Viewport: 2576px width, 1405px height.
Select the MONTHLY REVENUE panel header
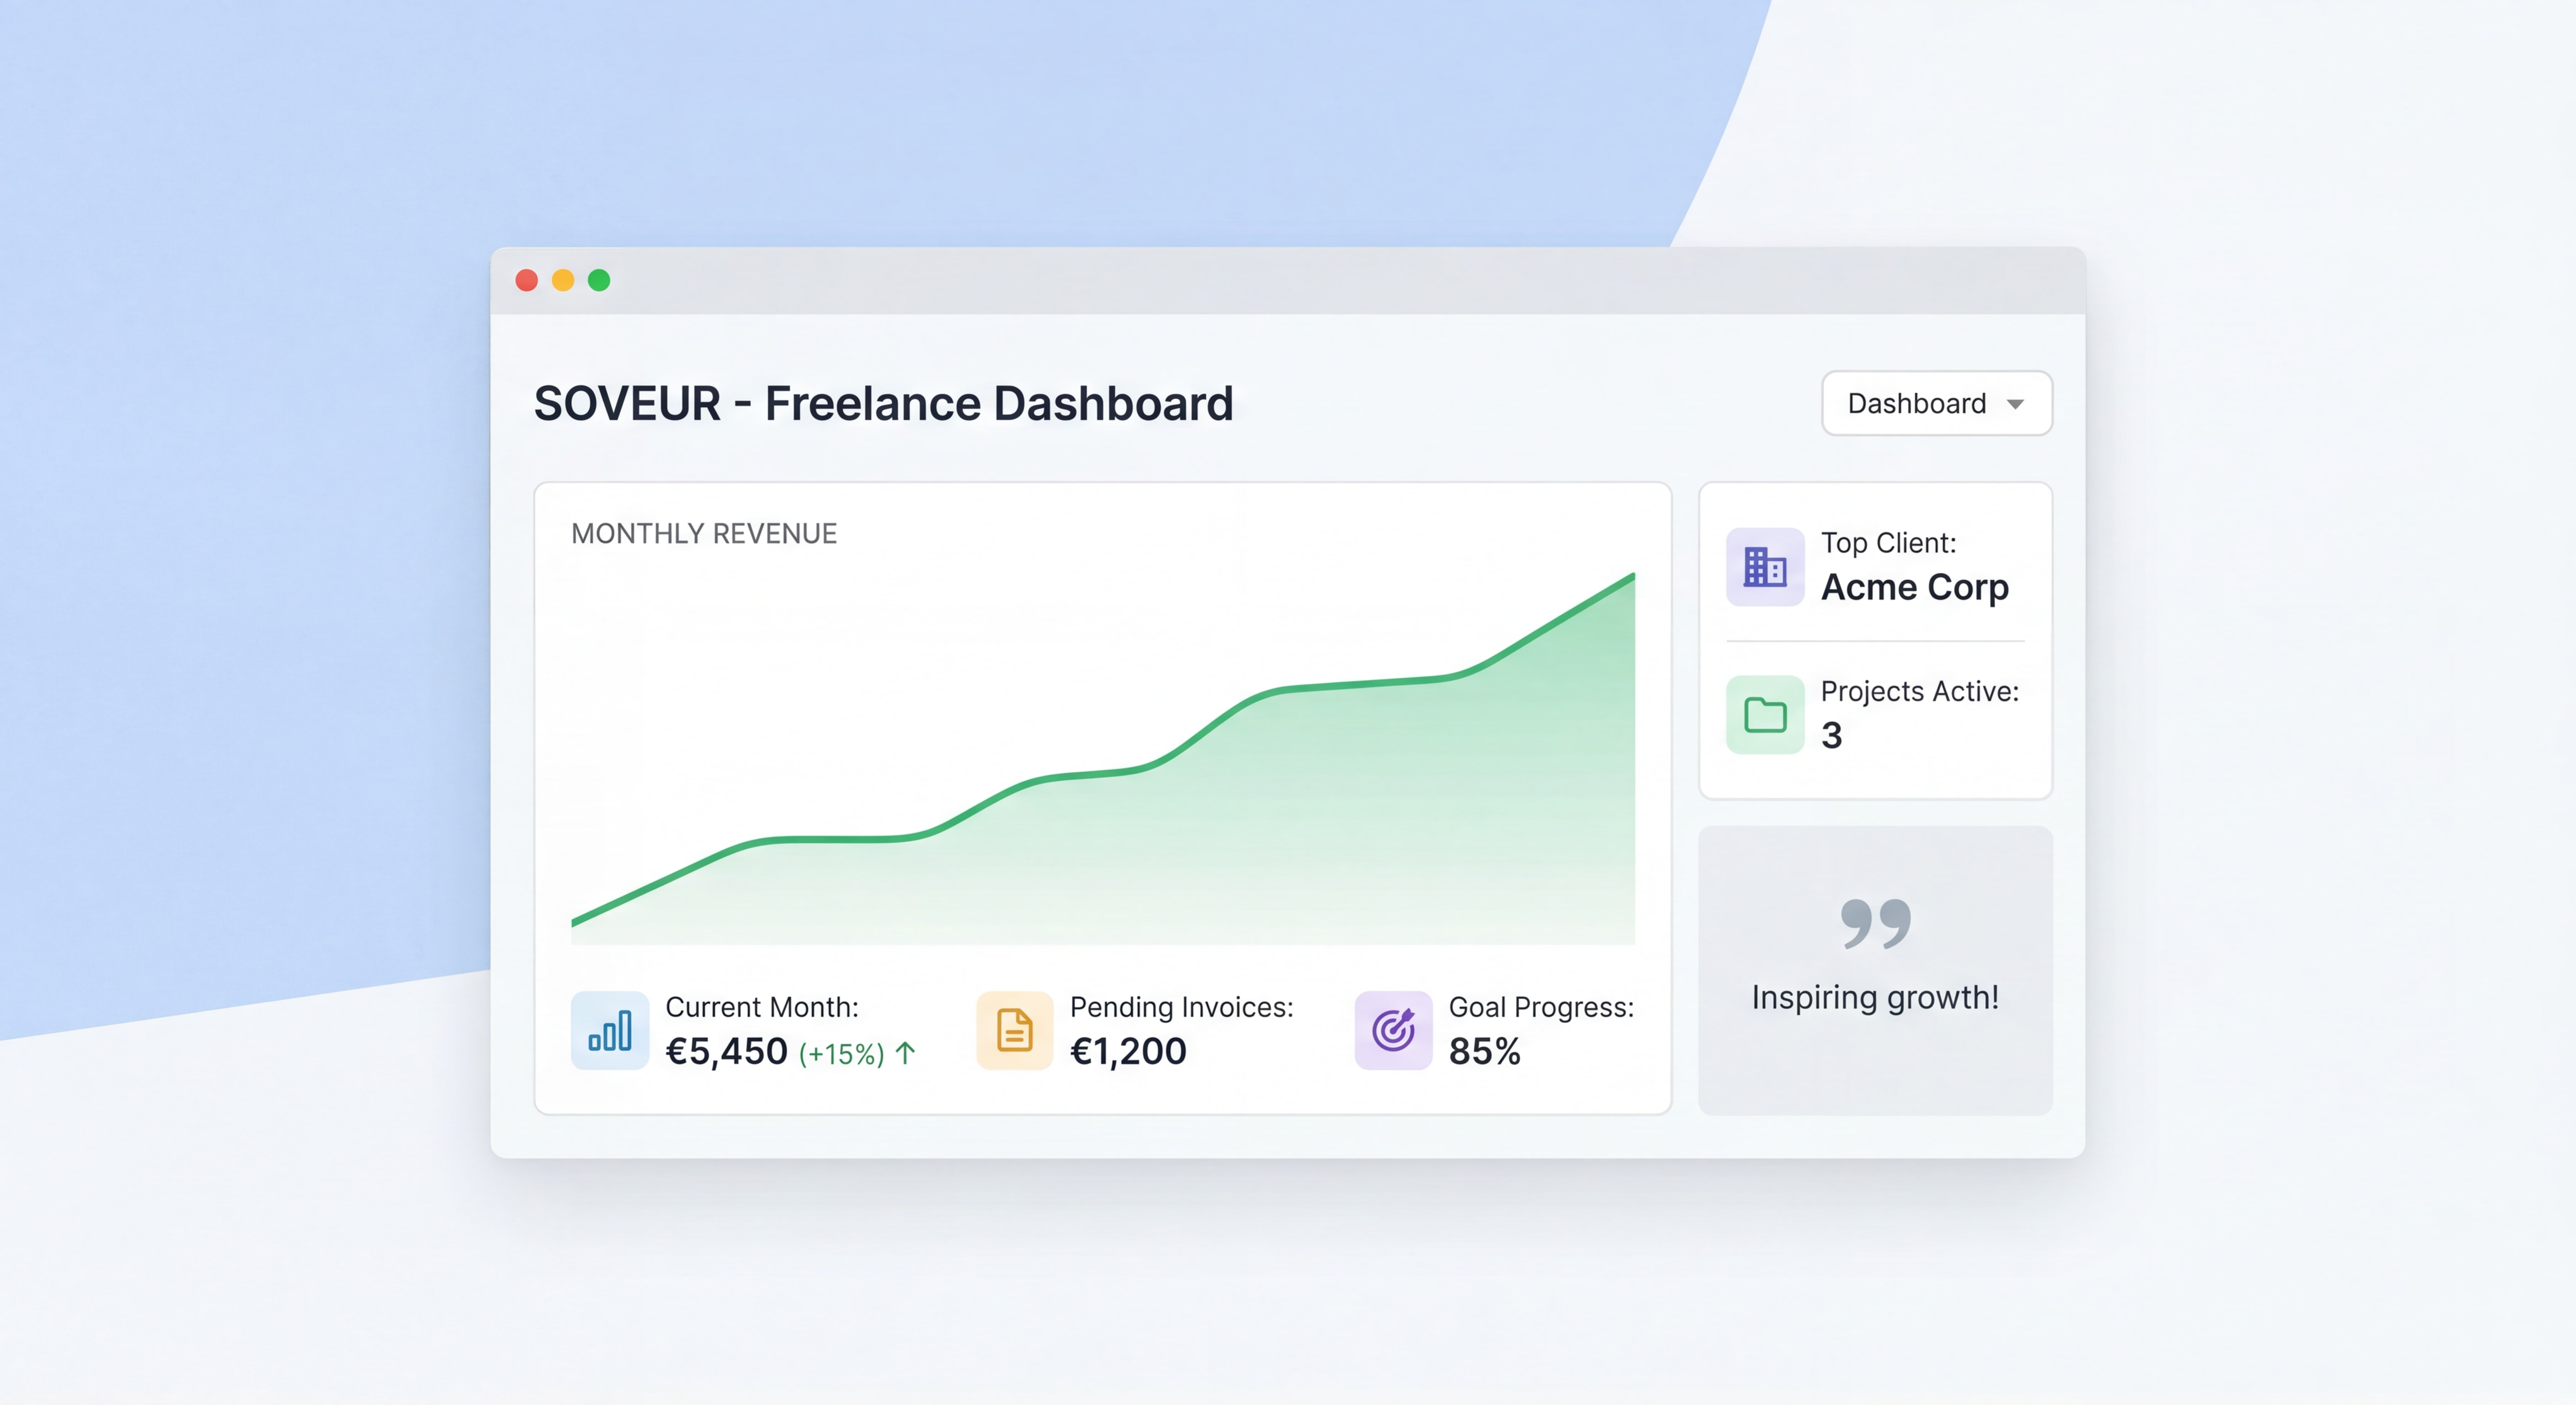pos(704,533)
